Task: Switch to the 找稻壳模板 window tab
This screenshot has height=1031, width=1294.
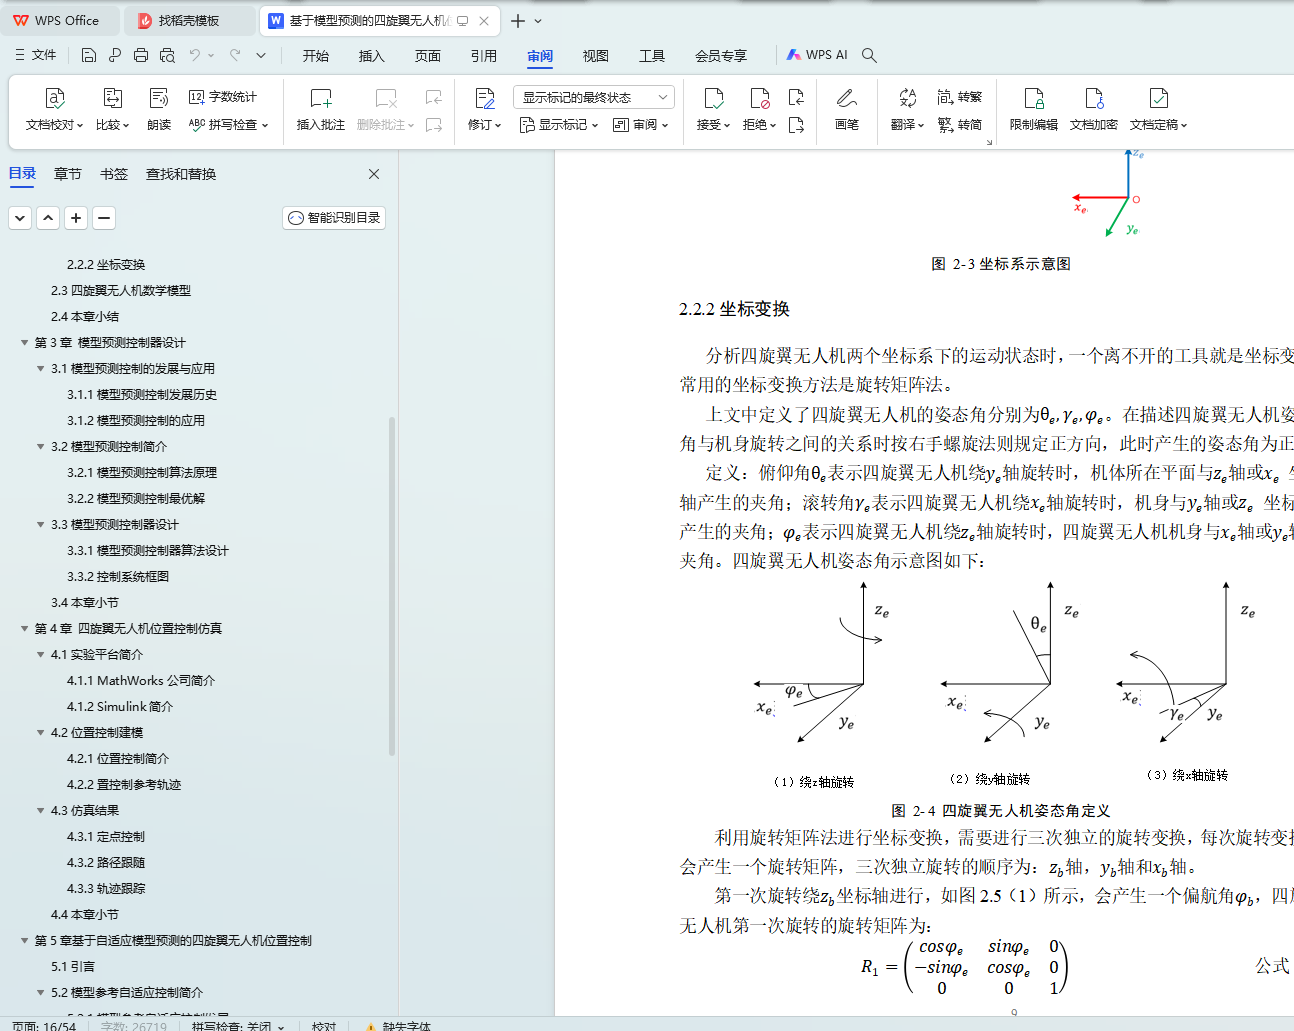Action: pos(189,20)
